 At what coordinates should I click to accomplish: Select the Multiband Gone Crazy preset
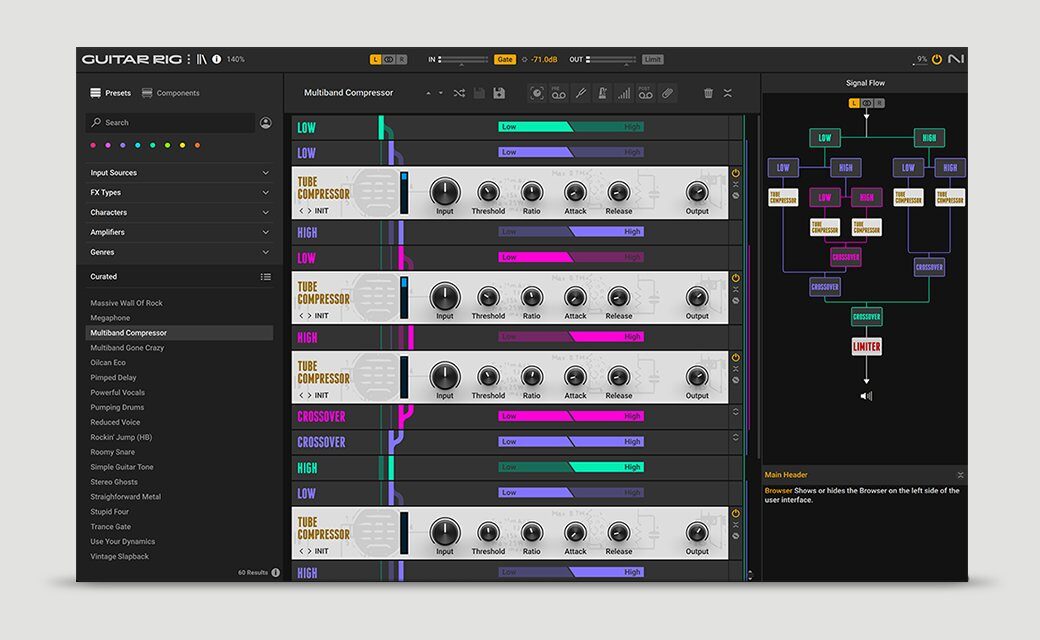127,348
